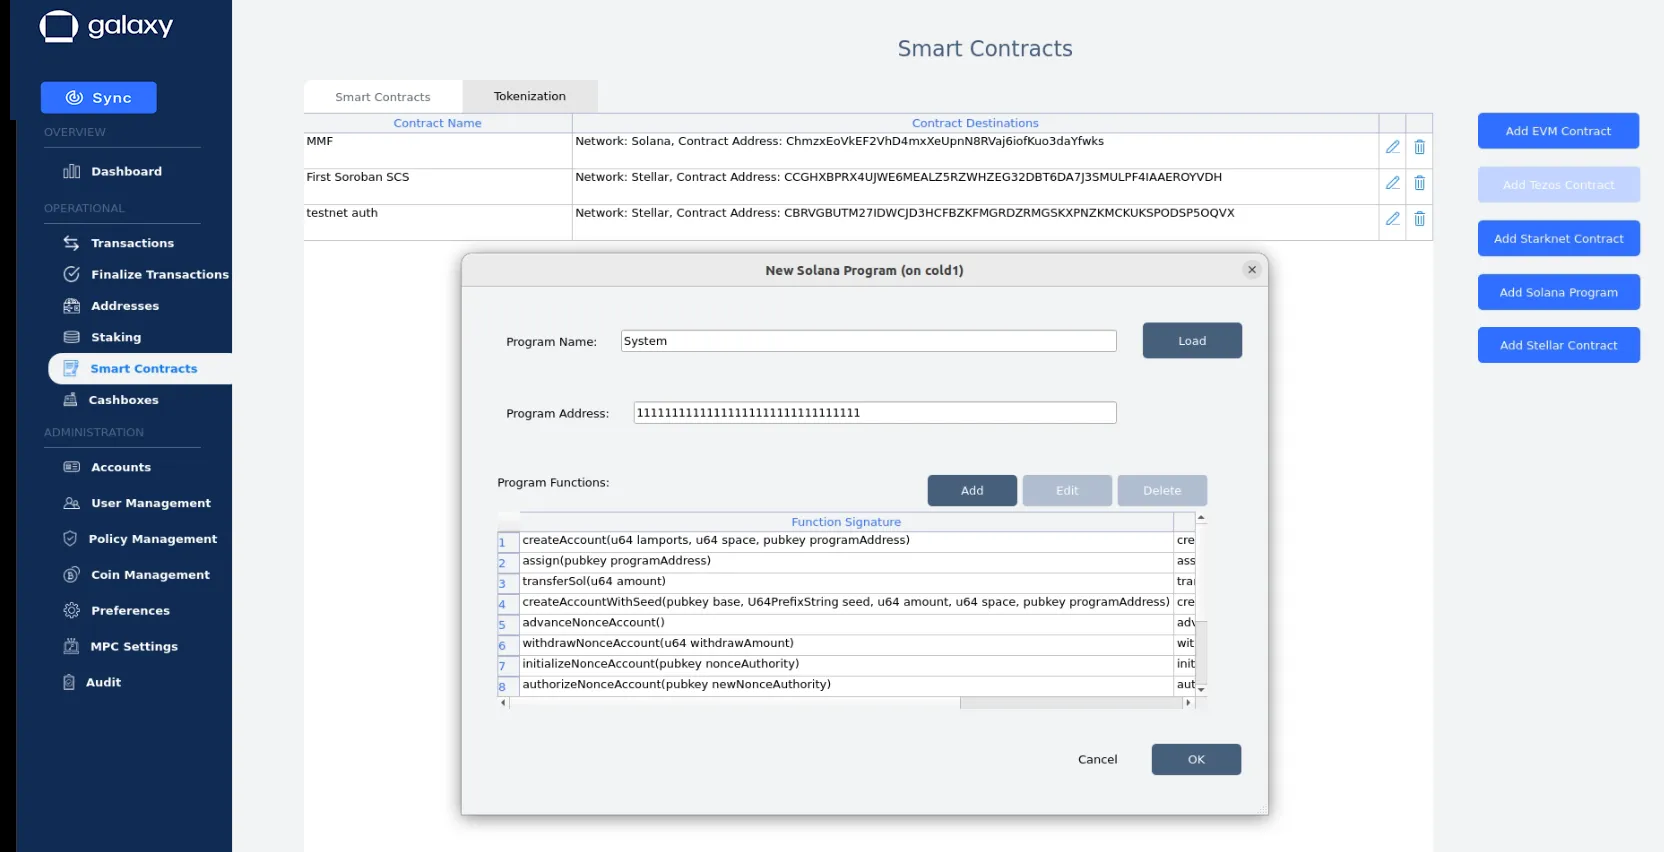1664x852 pixels.
Task: Delete the MMF contract via trash icon
Action: 1419,147
